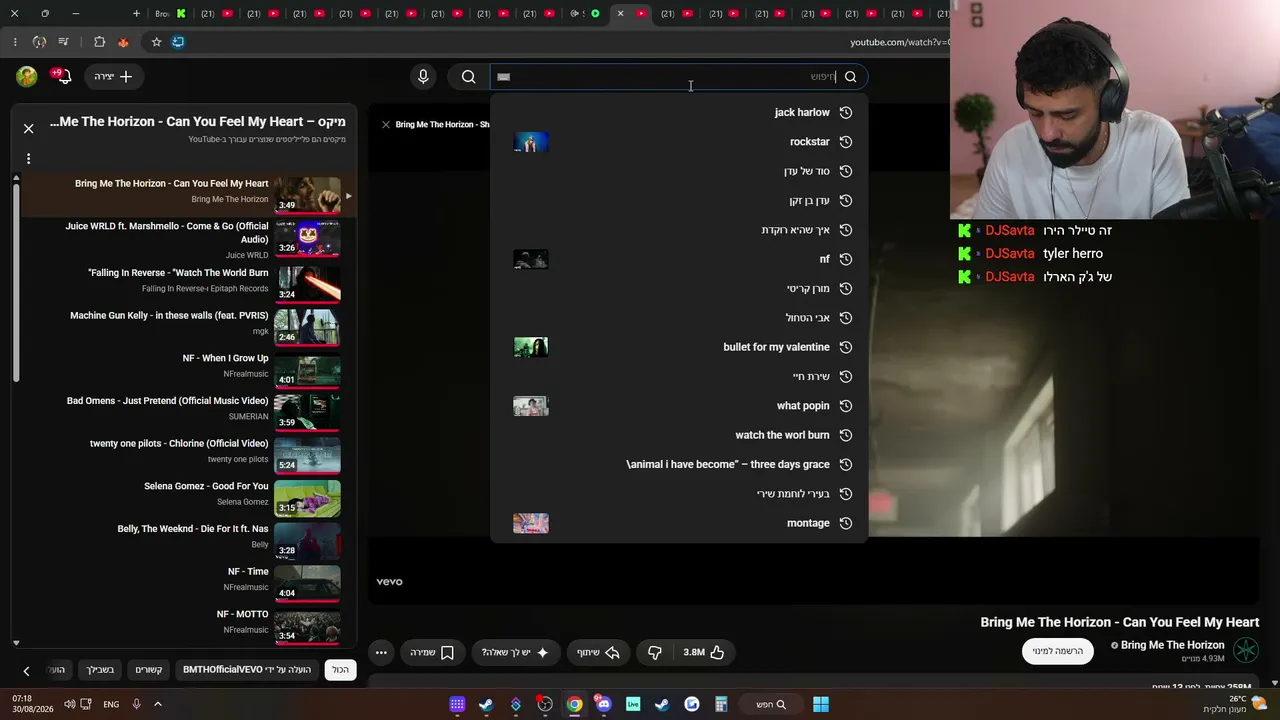Like the video with 3.8M likes
The width and height of the screenshot is (1280, 720).
[x=704, y=652]
